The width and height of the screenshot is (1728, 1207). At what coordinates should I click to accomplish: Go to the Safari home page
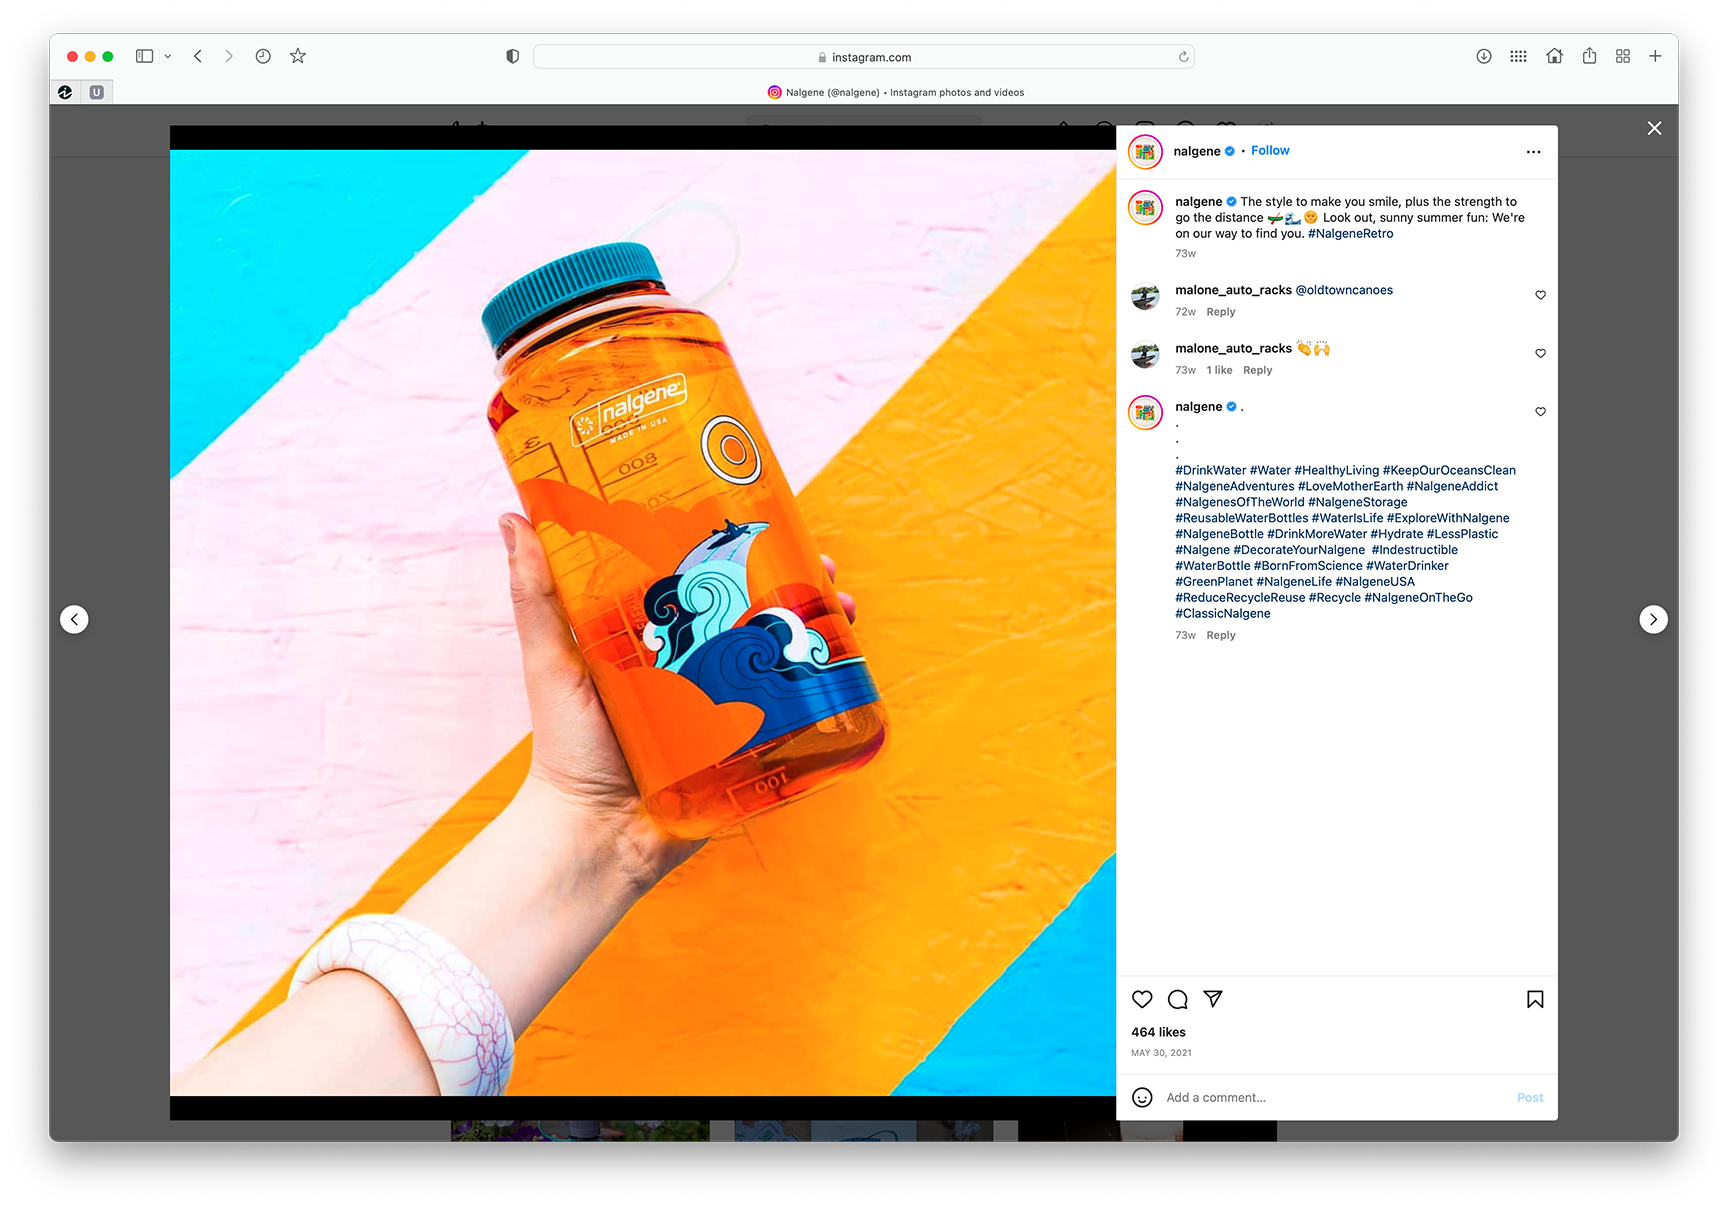click(1554, 57)
